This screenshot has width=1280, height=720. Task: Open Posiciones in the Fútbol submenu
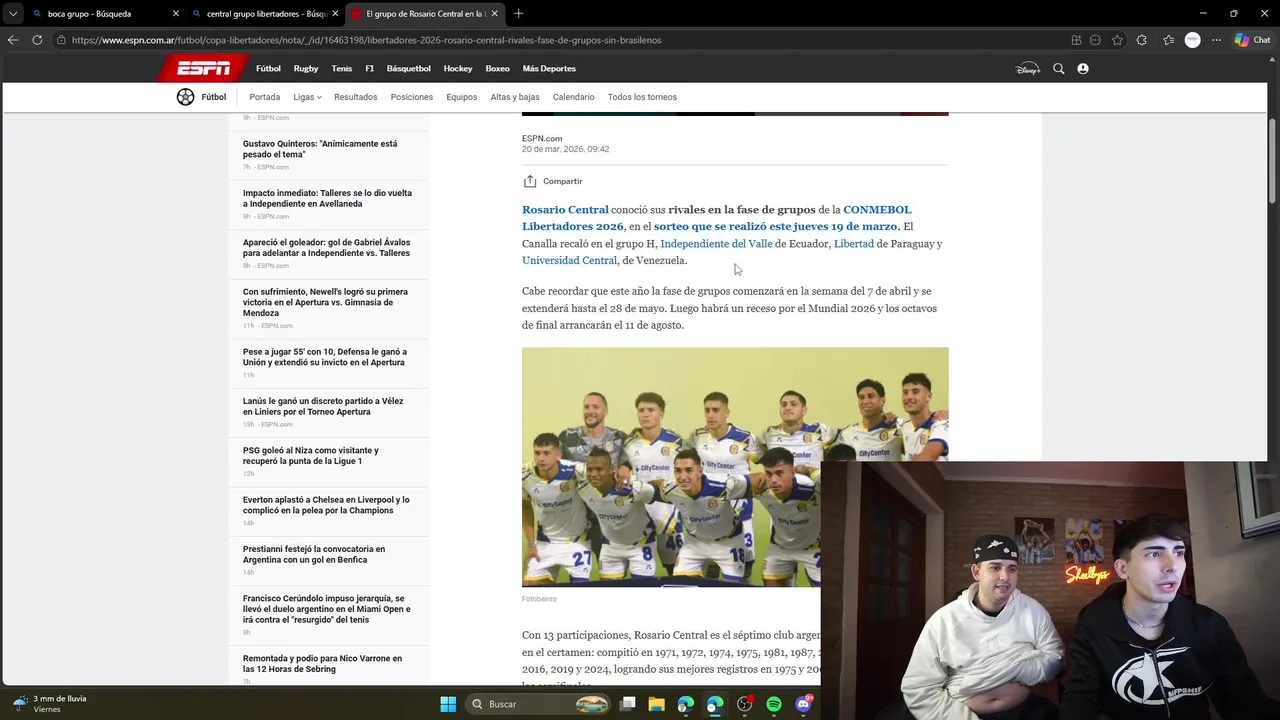(x=412, y=97)
